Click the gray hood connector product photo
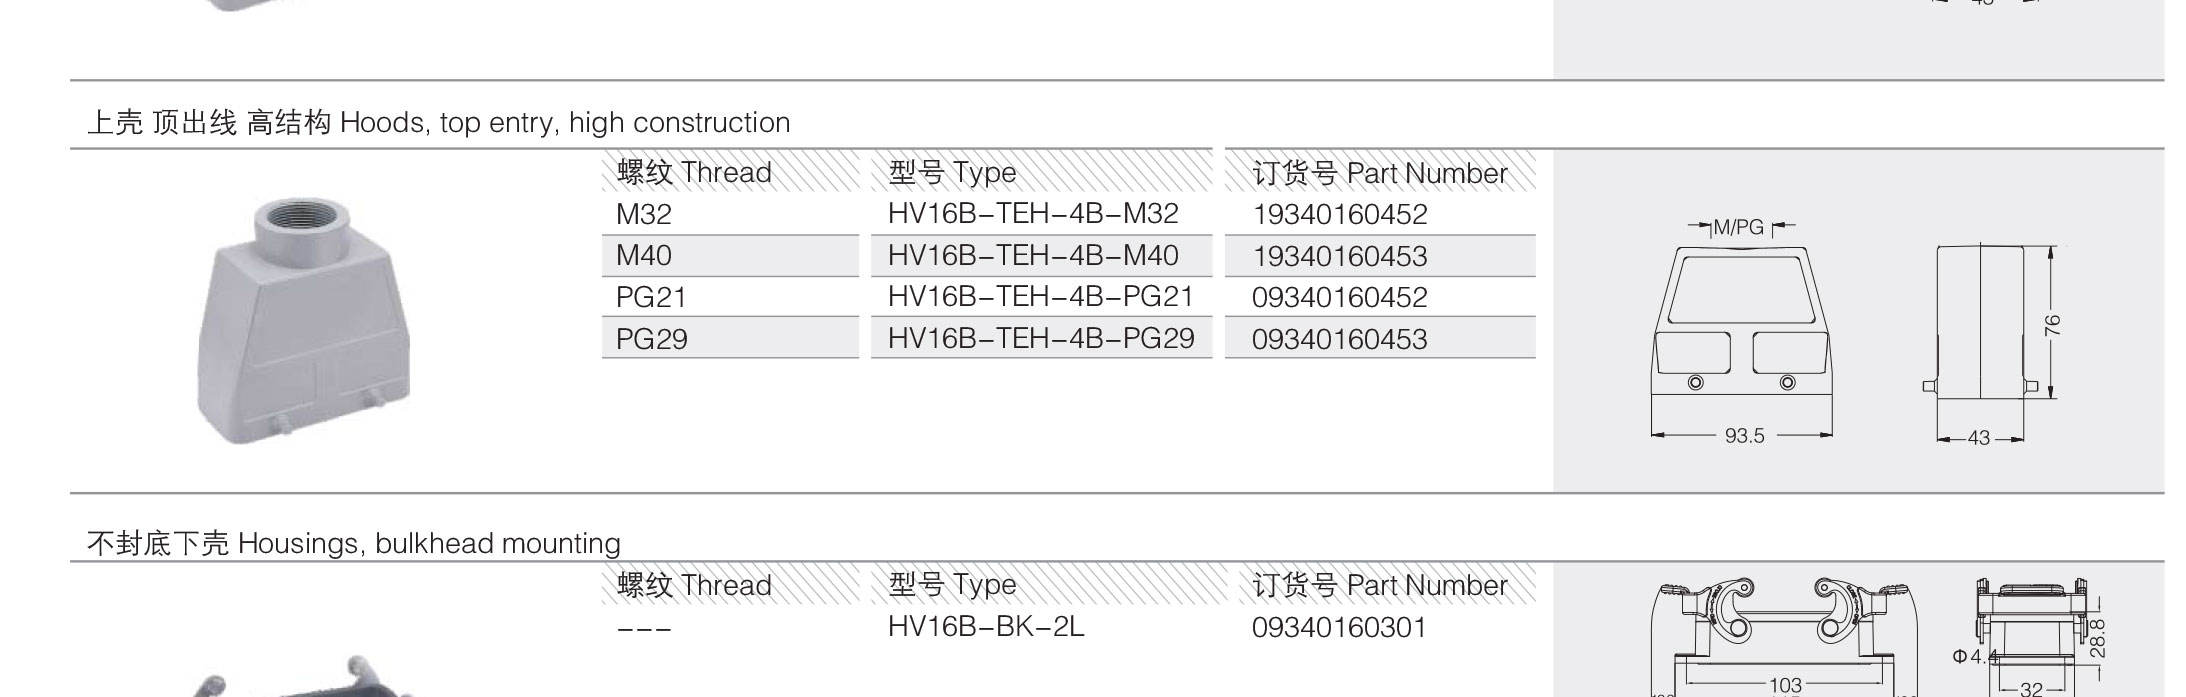The width and height of the screenshot is (2186, 697). pyautogui.click(x=307, y=321)
